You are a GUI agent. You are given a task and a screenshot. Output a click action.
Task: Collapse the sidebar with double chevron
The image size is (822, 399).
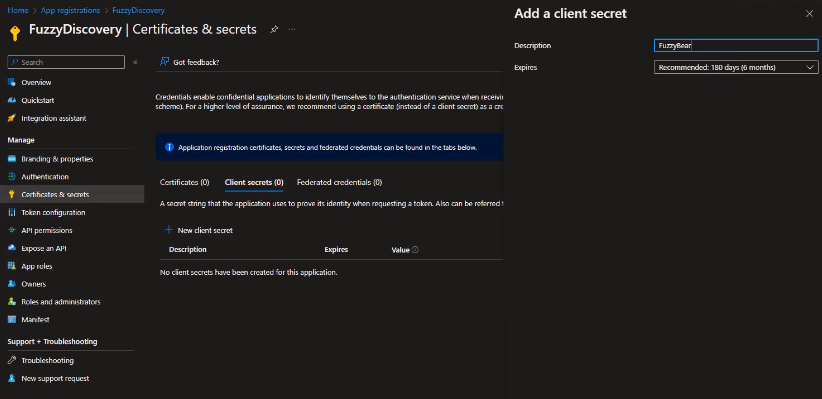(x=135, y=62)
